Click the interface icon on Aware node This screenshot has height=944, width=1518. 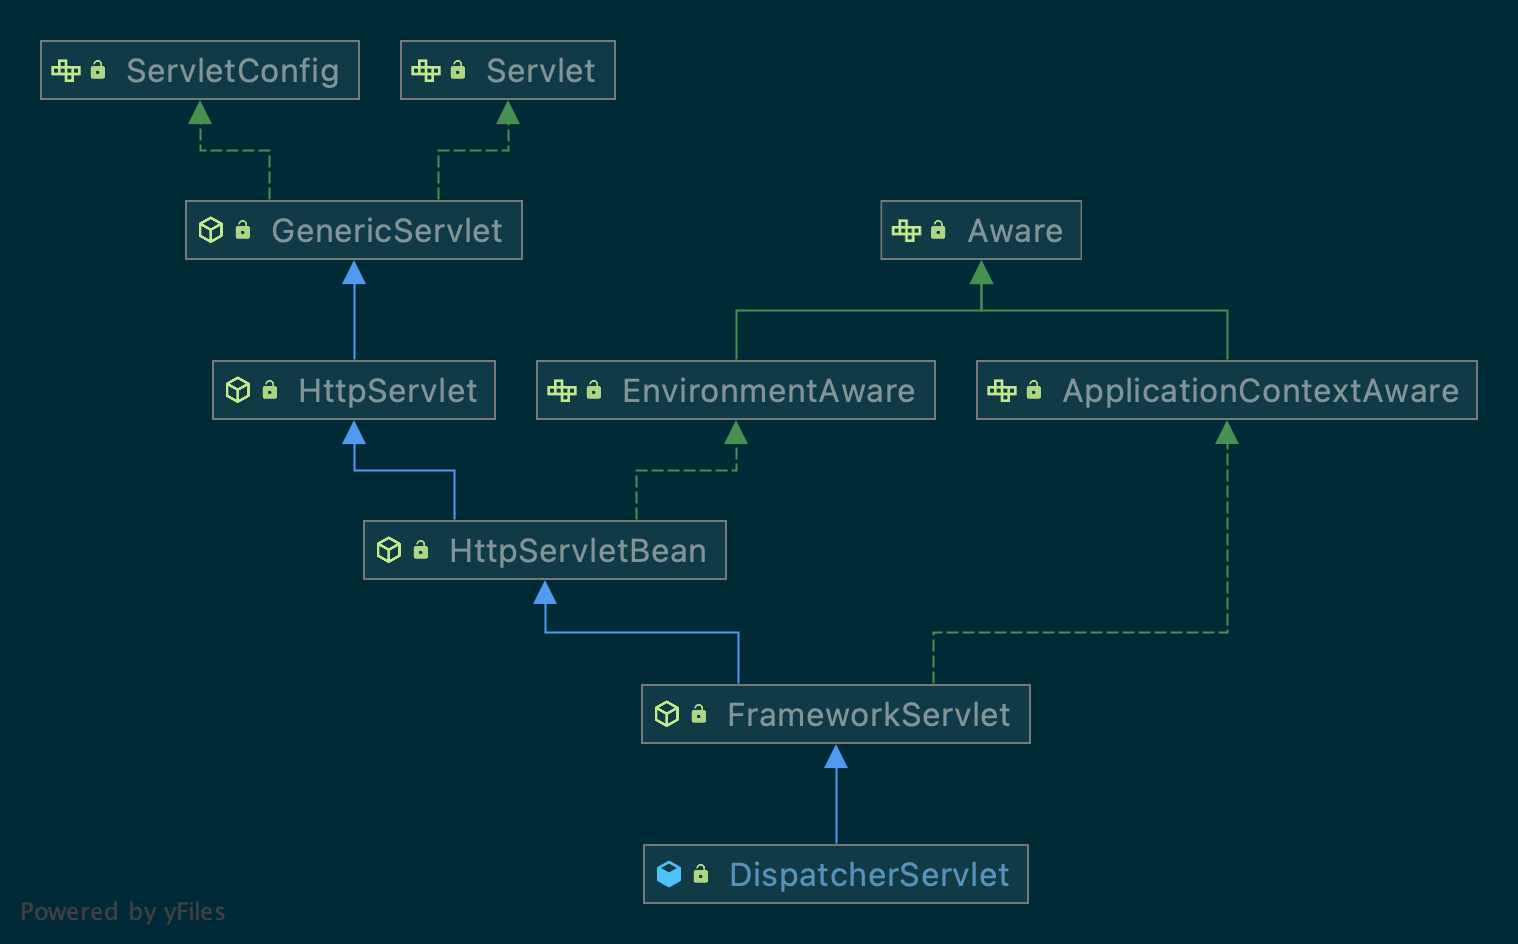click(x=907, y=230)
